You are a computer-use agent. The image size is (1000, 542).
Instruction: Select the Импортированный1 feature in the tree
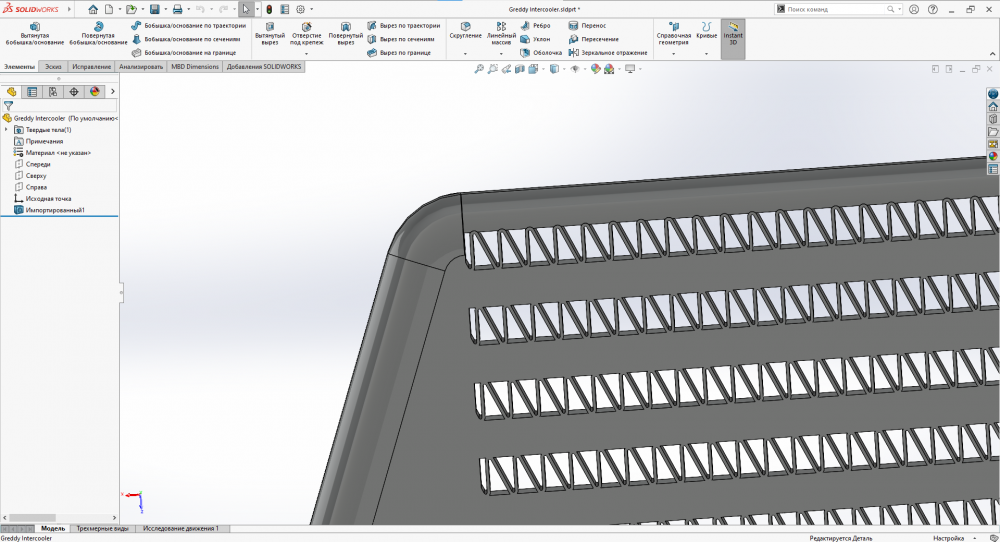coord(55,210)
